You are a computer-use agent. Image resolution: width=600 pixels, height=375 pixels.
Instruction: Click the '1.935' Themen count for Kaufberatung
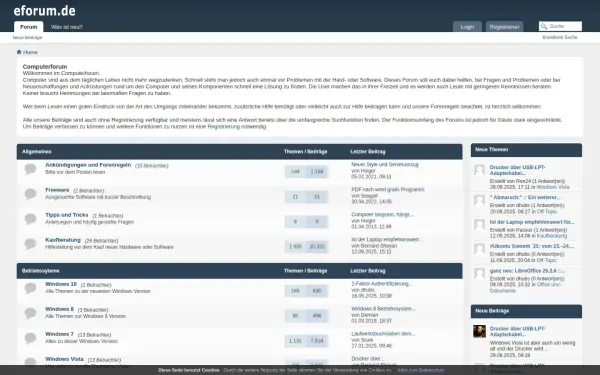pyautogui.click(x=295, y=246)
